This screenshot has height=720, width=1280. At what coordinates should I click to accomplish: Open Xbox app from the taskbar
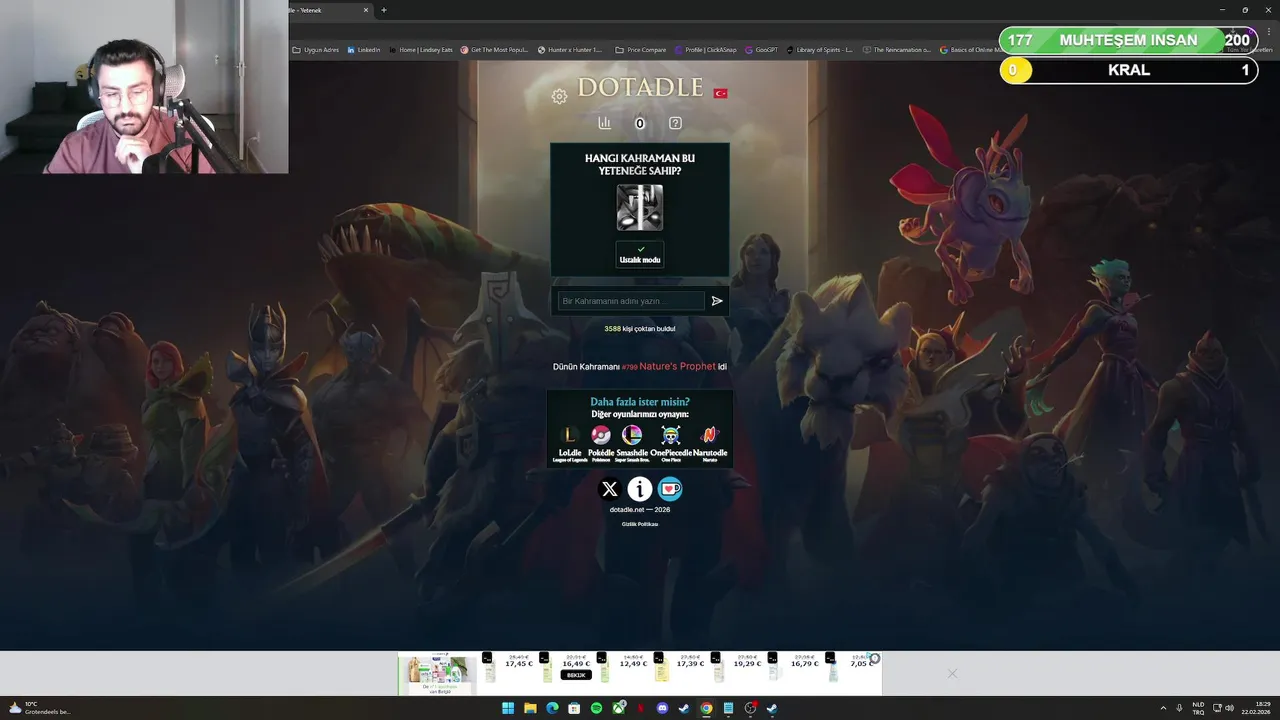[619, 708]
